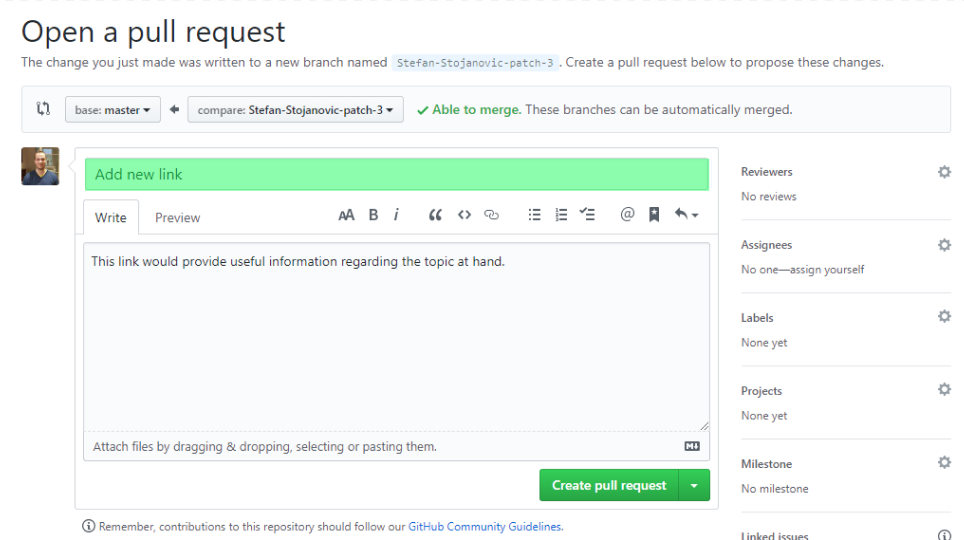Screen dimensions: 964x540
Task: Add a link using the chain icon
Action: coord(491,215)
